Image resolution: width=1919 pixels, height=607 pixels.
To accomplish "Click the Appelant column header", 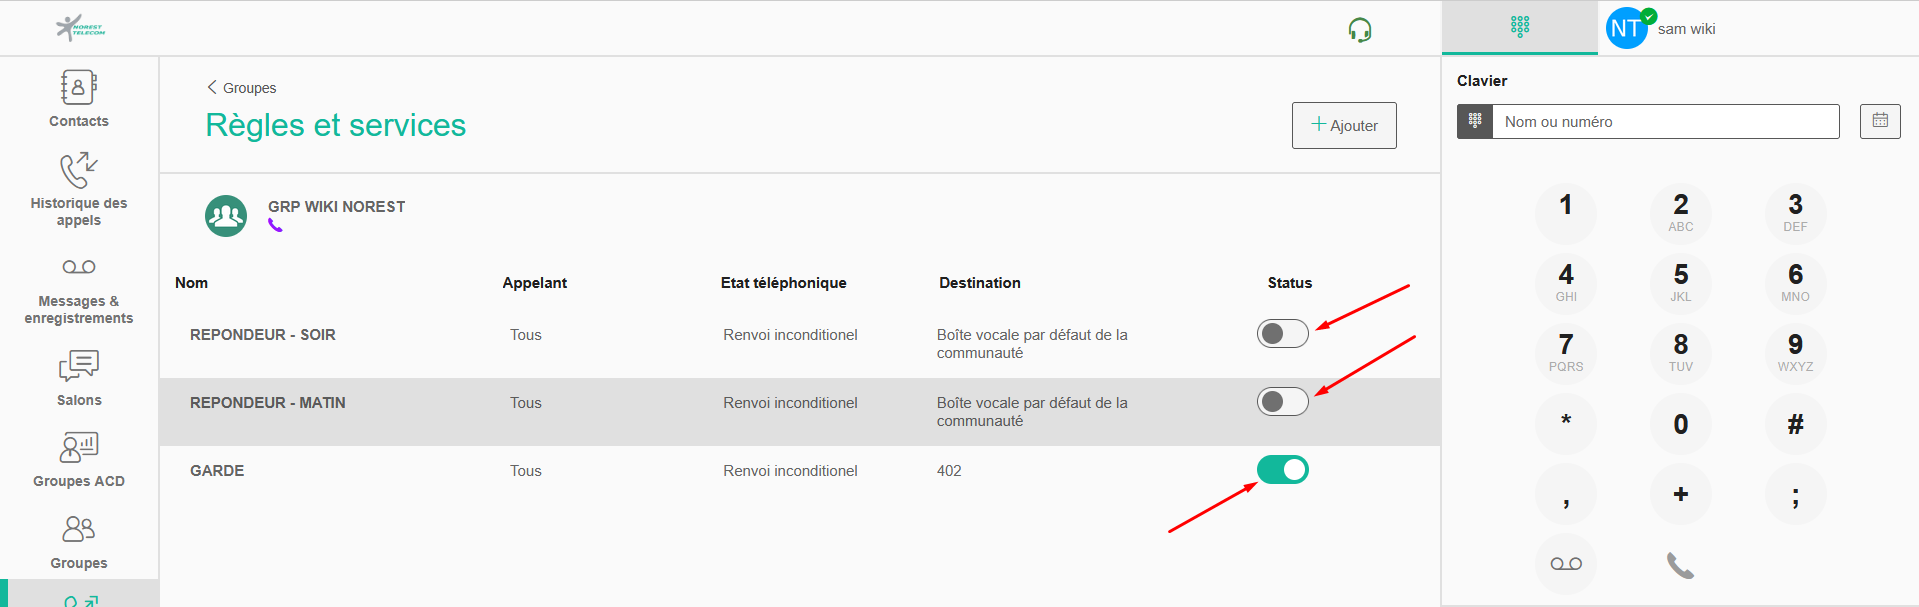I will coord(534,283).
